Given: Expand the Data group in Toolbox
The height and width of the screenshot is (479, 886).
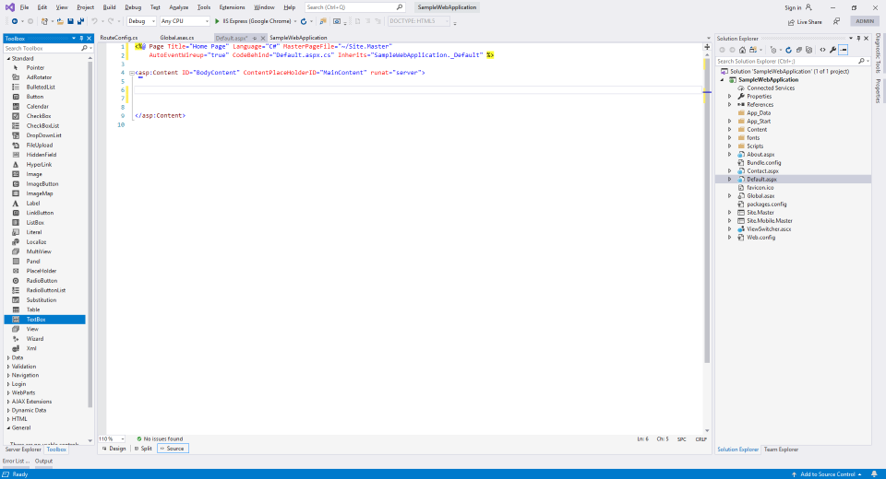Looking at the screenshot, I should [x=8, y=358].
